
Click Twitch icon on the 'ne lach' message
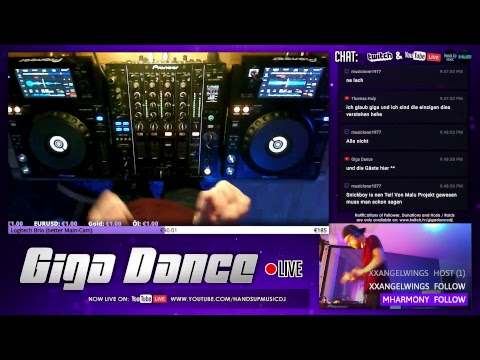point(347,71)
